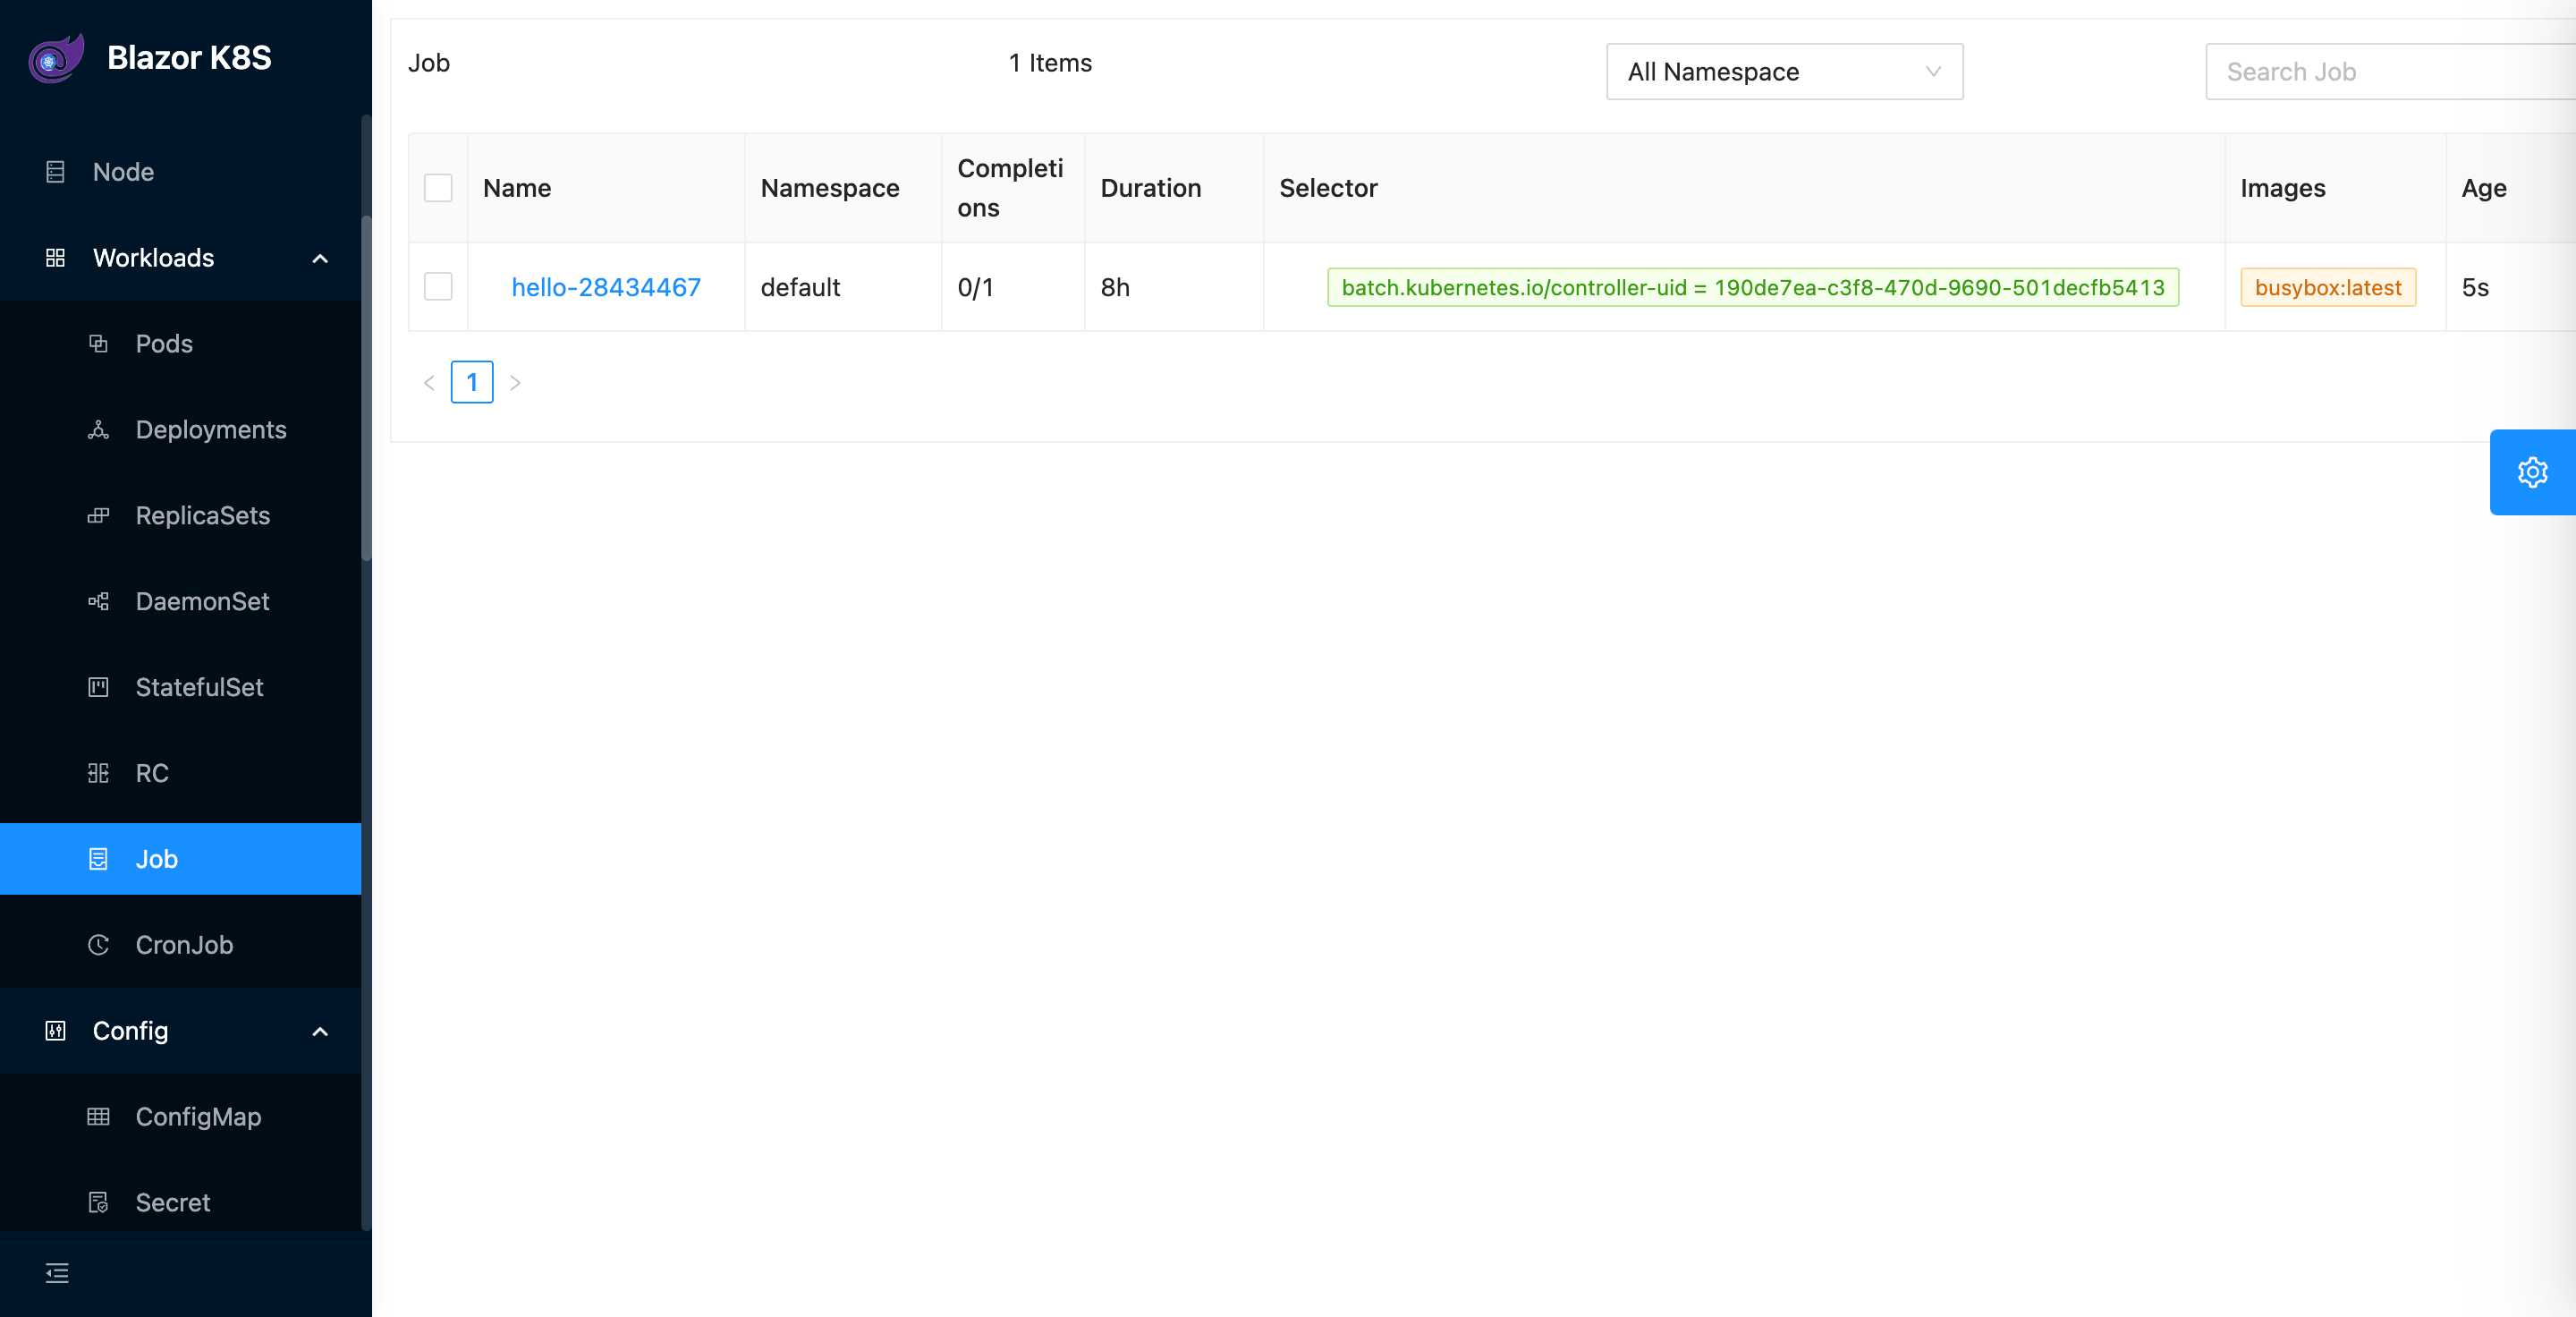2576x1317 pixels.
Task: Click the Blazor K8S logo icon
Action: click(x=56, y=58)
